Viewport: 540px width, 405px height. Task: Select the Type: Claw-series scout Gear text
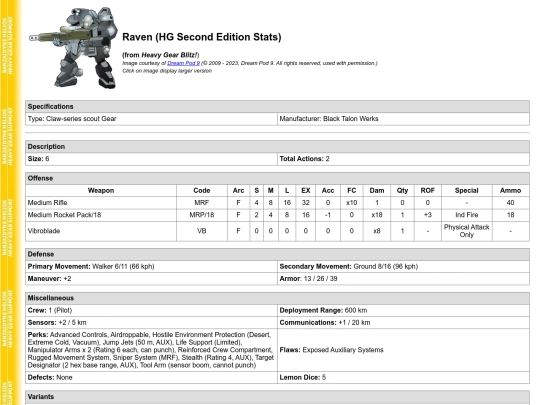coord(72,119)
